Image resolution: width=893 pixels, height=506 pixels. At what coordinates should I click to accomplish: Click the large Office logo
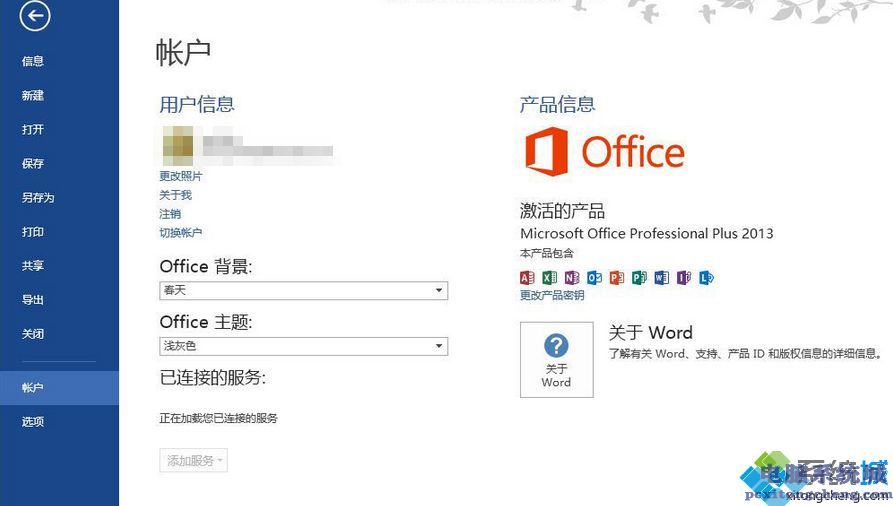pos(604,152)
